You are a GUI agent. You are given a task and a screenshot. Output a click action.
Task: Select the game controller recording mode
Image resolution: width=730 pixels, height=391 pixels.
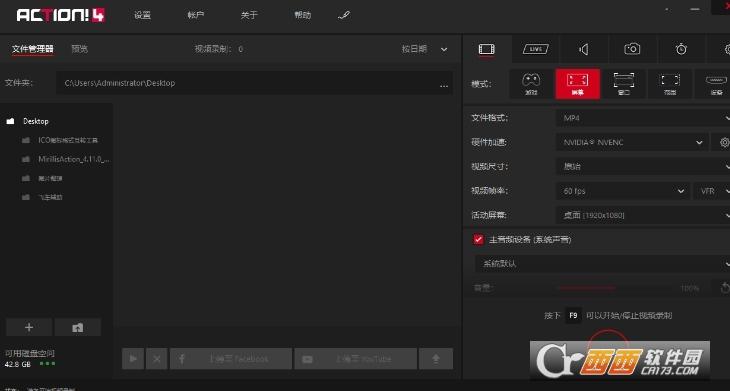531,84
